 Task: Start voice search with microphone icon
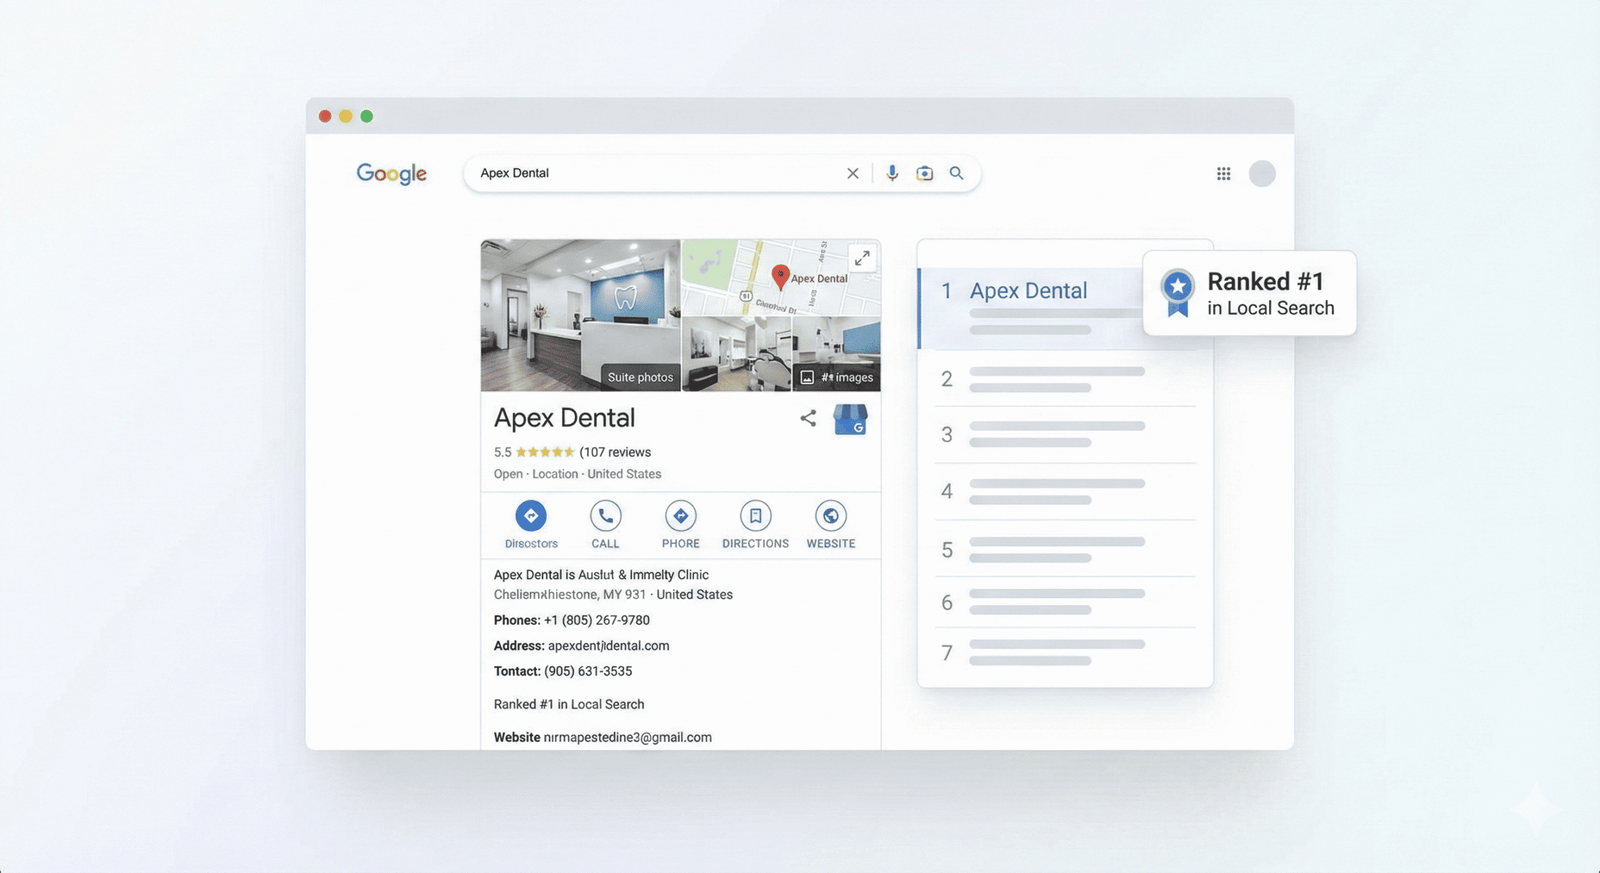pos(892,173)
